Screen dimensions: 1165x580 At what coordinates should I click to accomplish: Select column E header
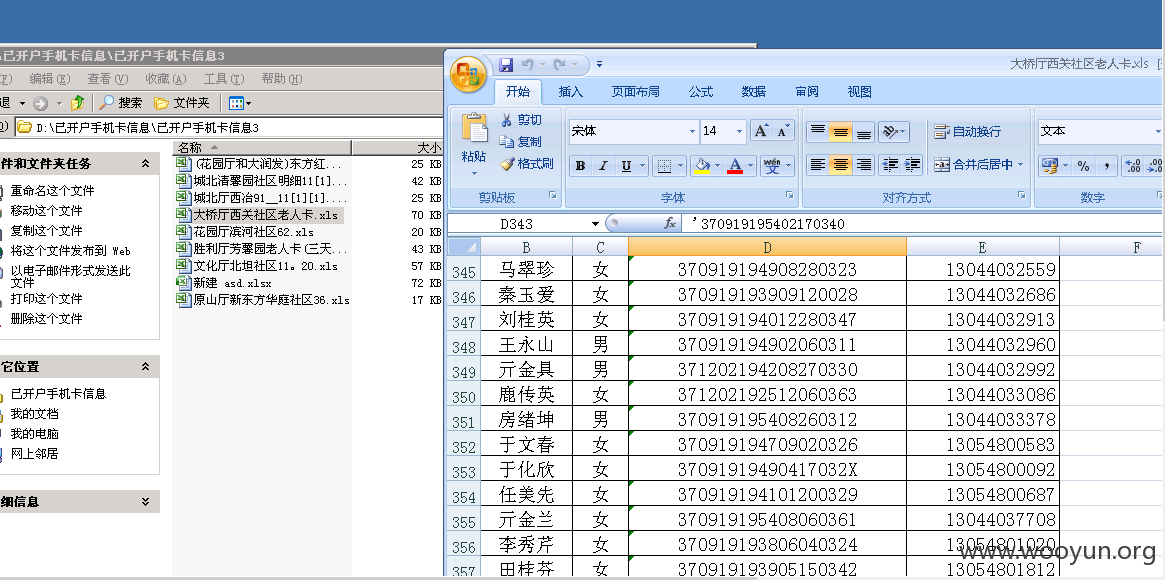click(x=982, y=247)
